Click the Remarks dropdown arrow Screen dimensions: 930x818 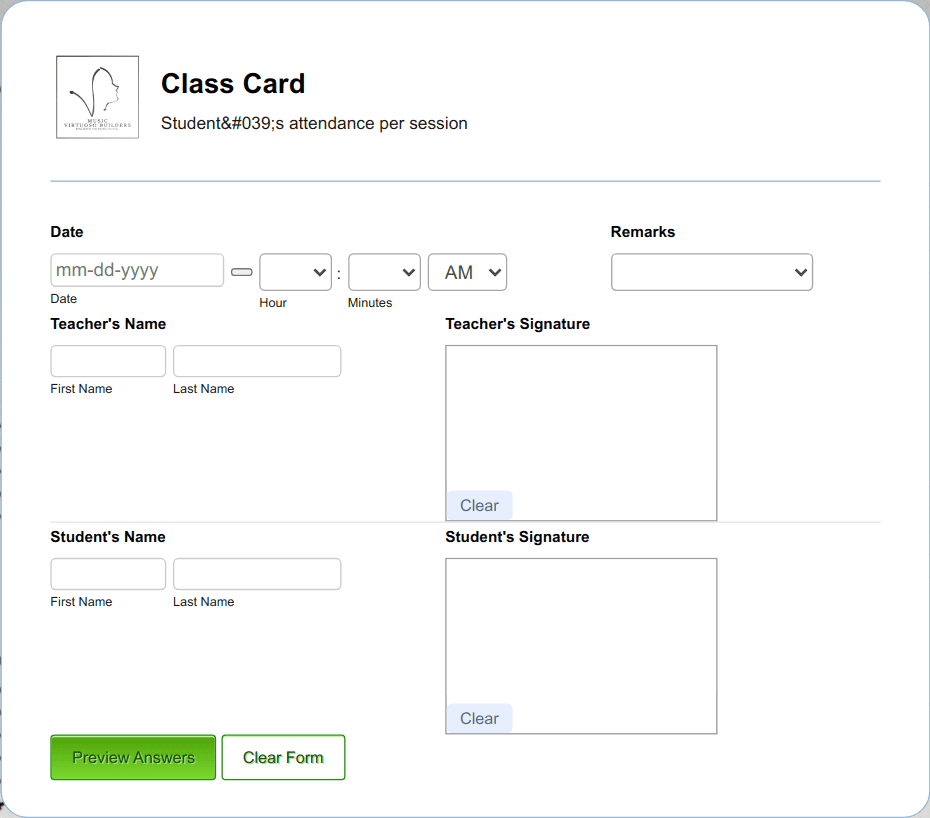click(x=799, y=271)
